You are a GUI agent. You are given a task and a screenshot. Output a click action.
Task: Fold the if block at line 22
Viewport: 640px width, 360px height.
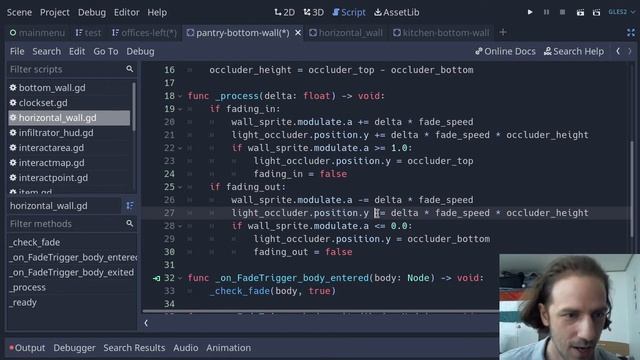pyautogui.click(x=180, y=148)
